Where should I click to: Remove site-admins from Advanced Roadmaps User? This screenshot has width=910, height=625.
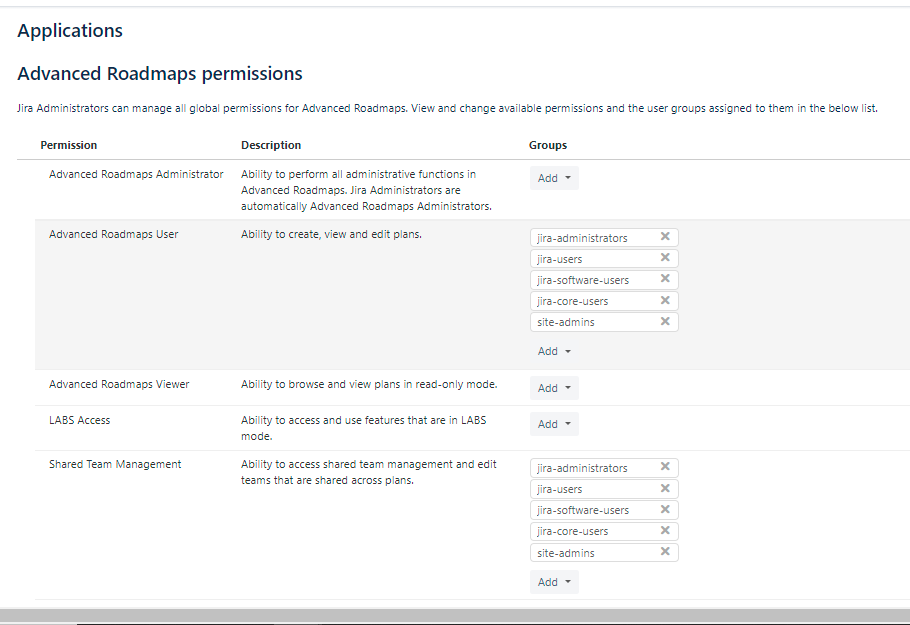coord(665,321)
